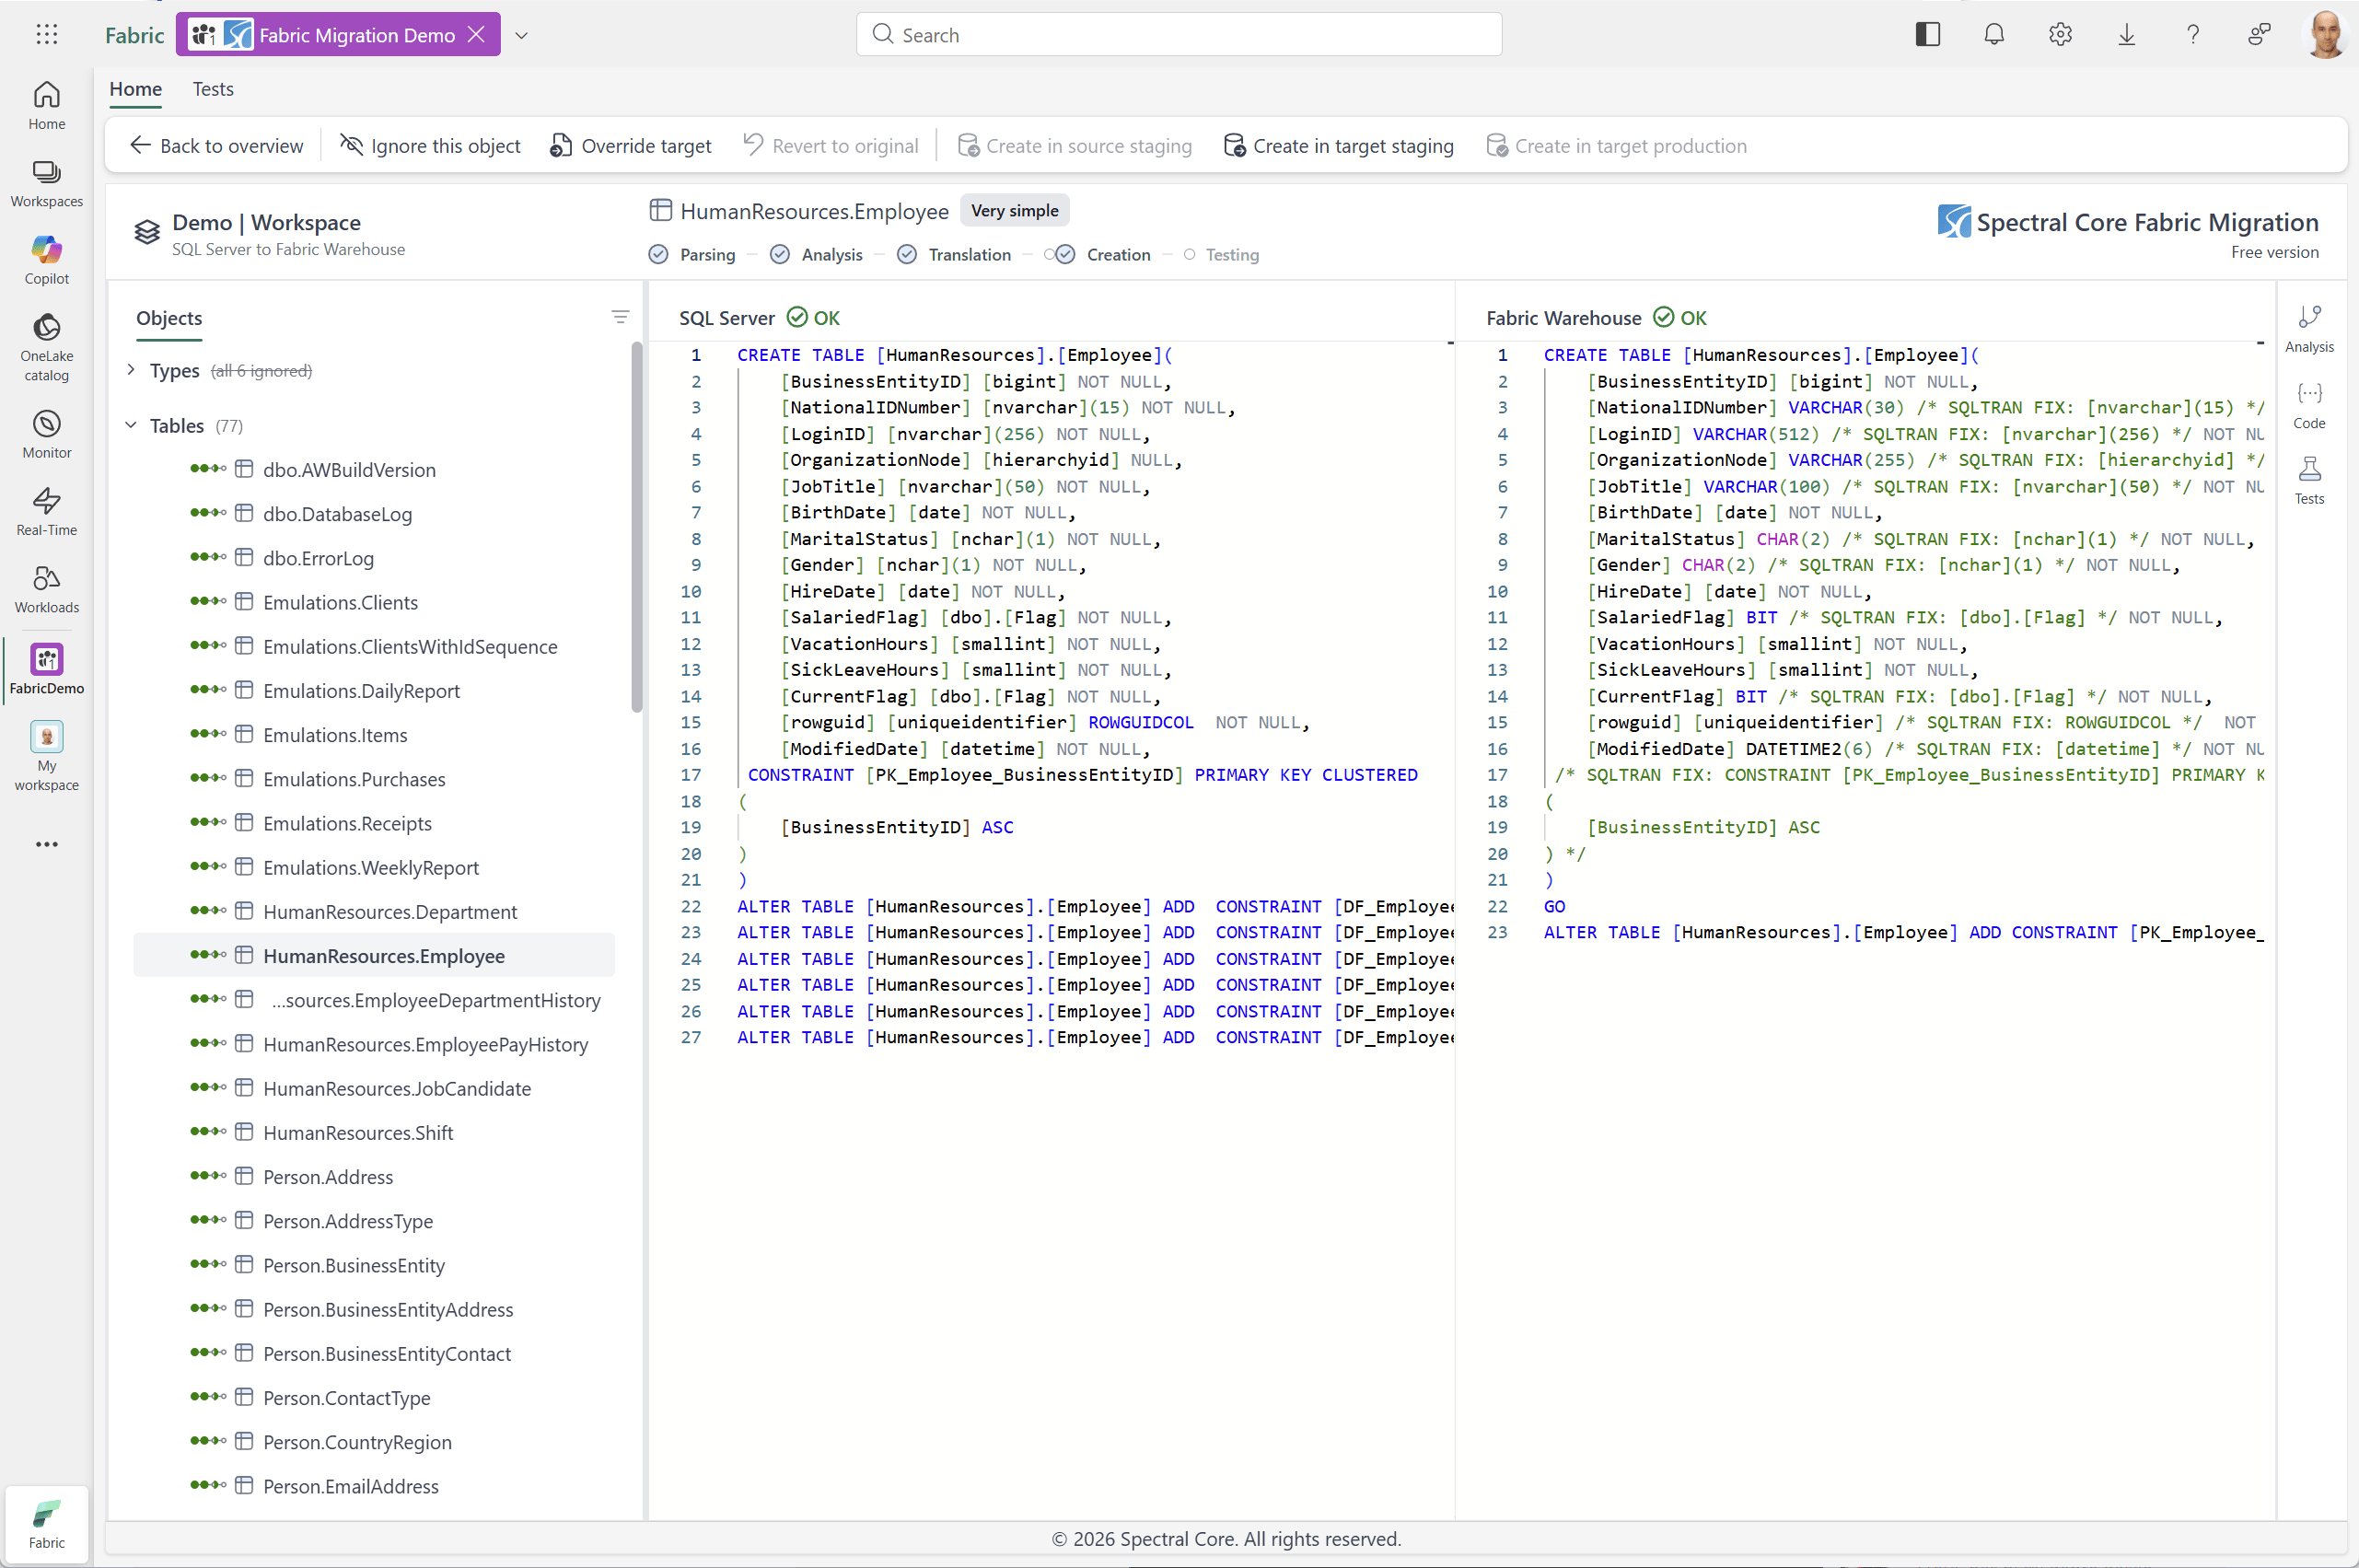Screen dimensions: 2359x1568
Task: Open the help question mark
Action: pyautogui.click(x=2193, y=35)
